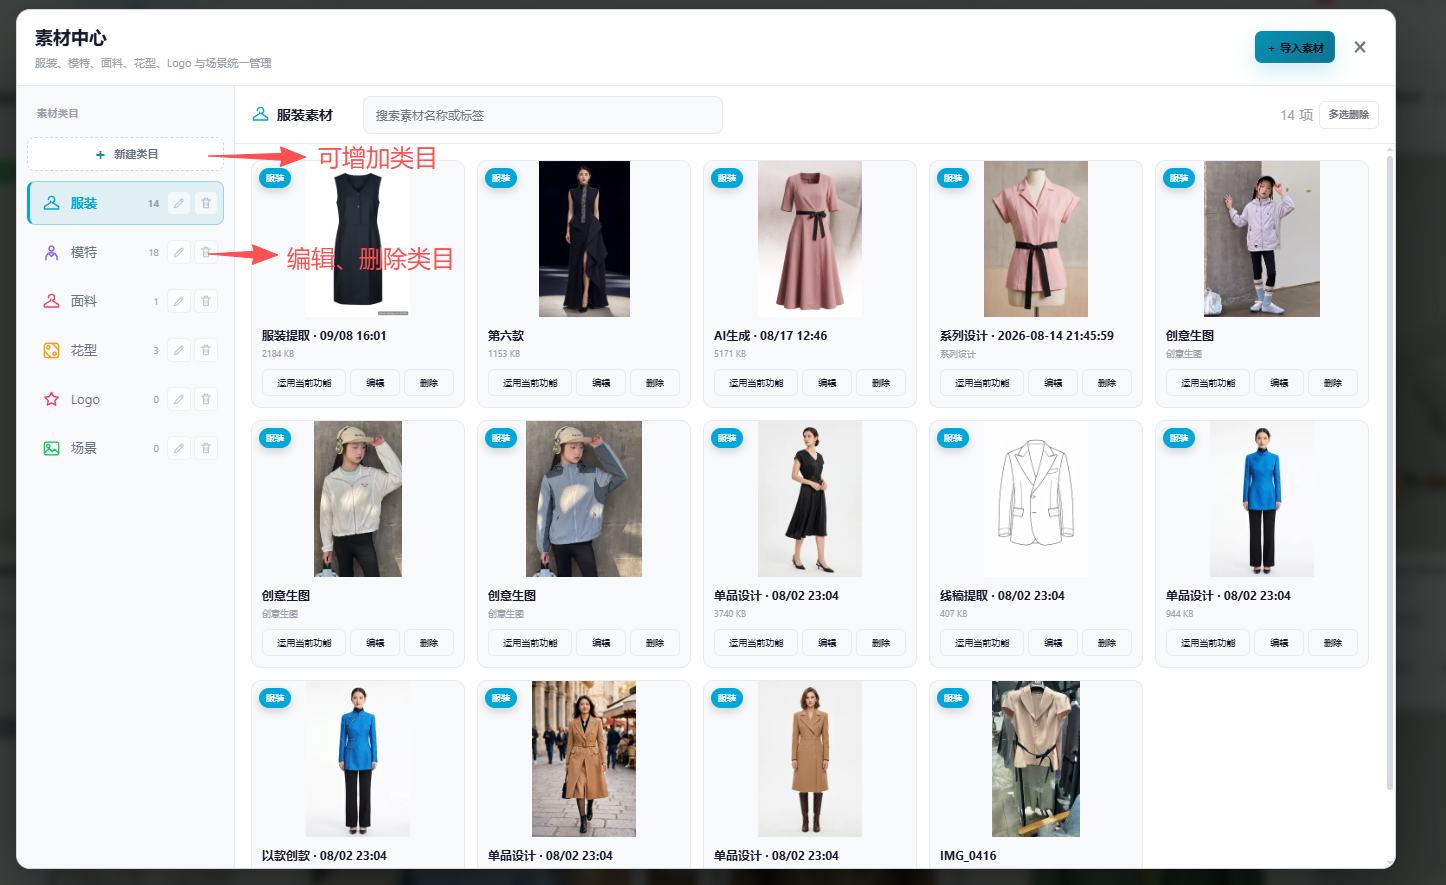Click the 新建类目 button

tap(125, 154)
